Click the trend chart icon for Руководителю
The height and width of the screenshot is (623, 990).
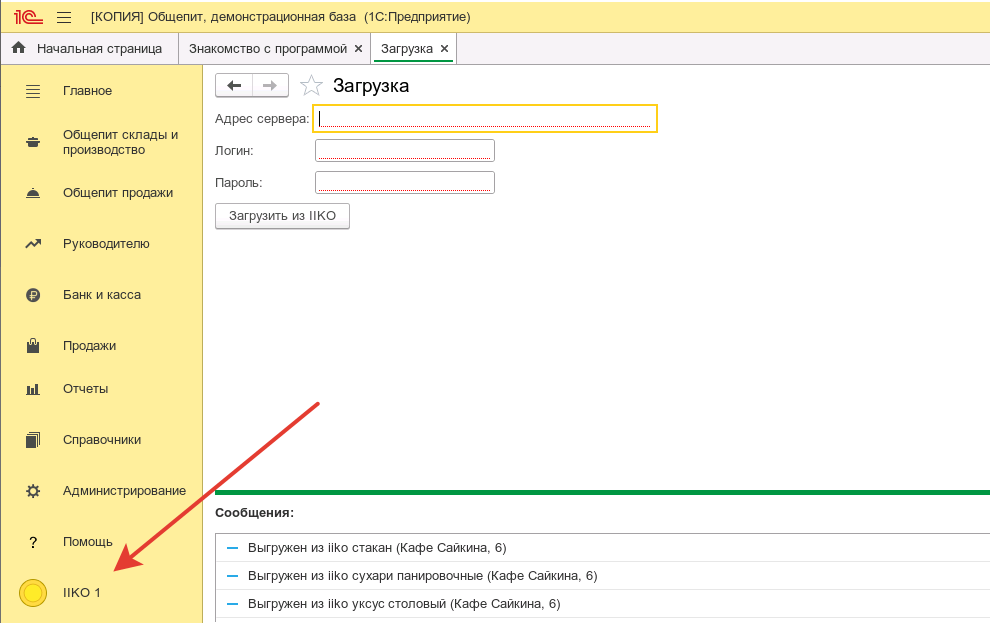pyautogui.click(x=33, y=244)
